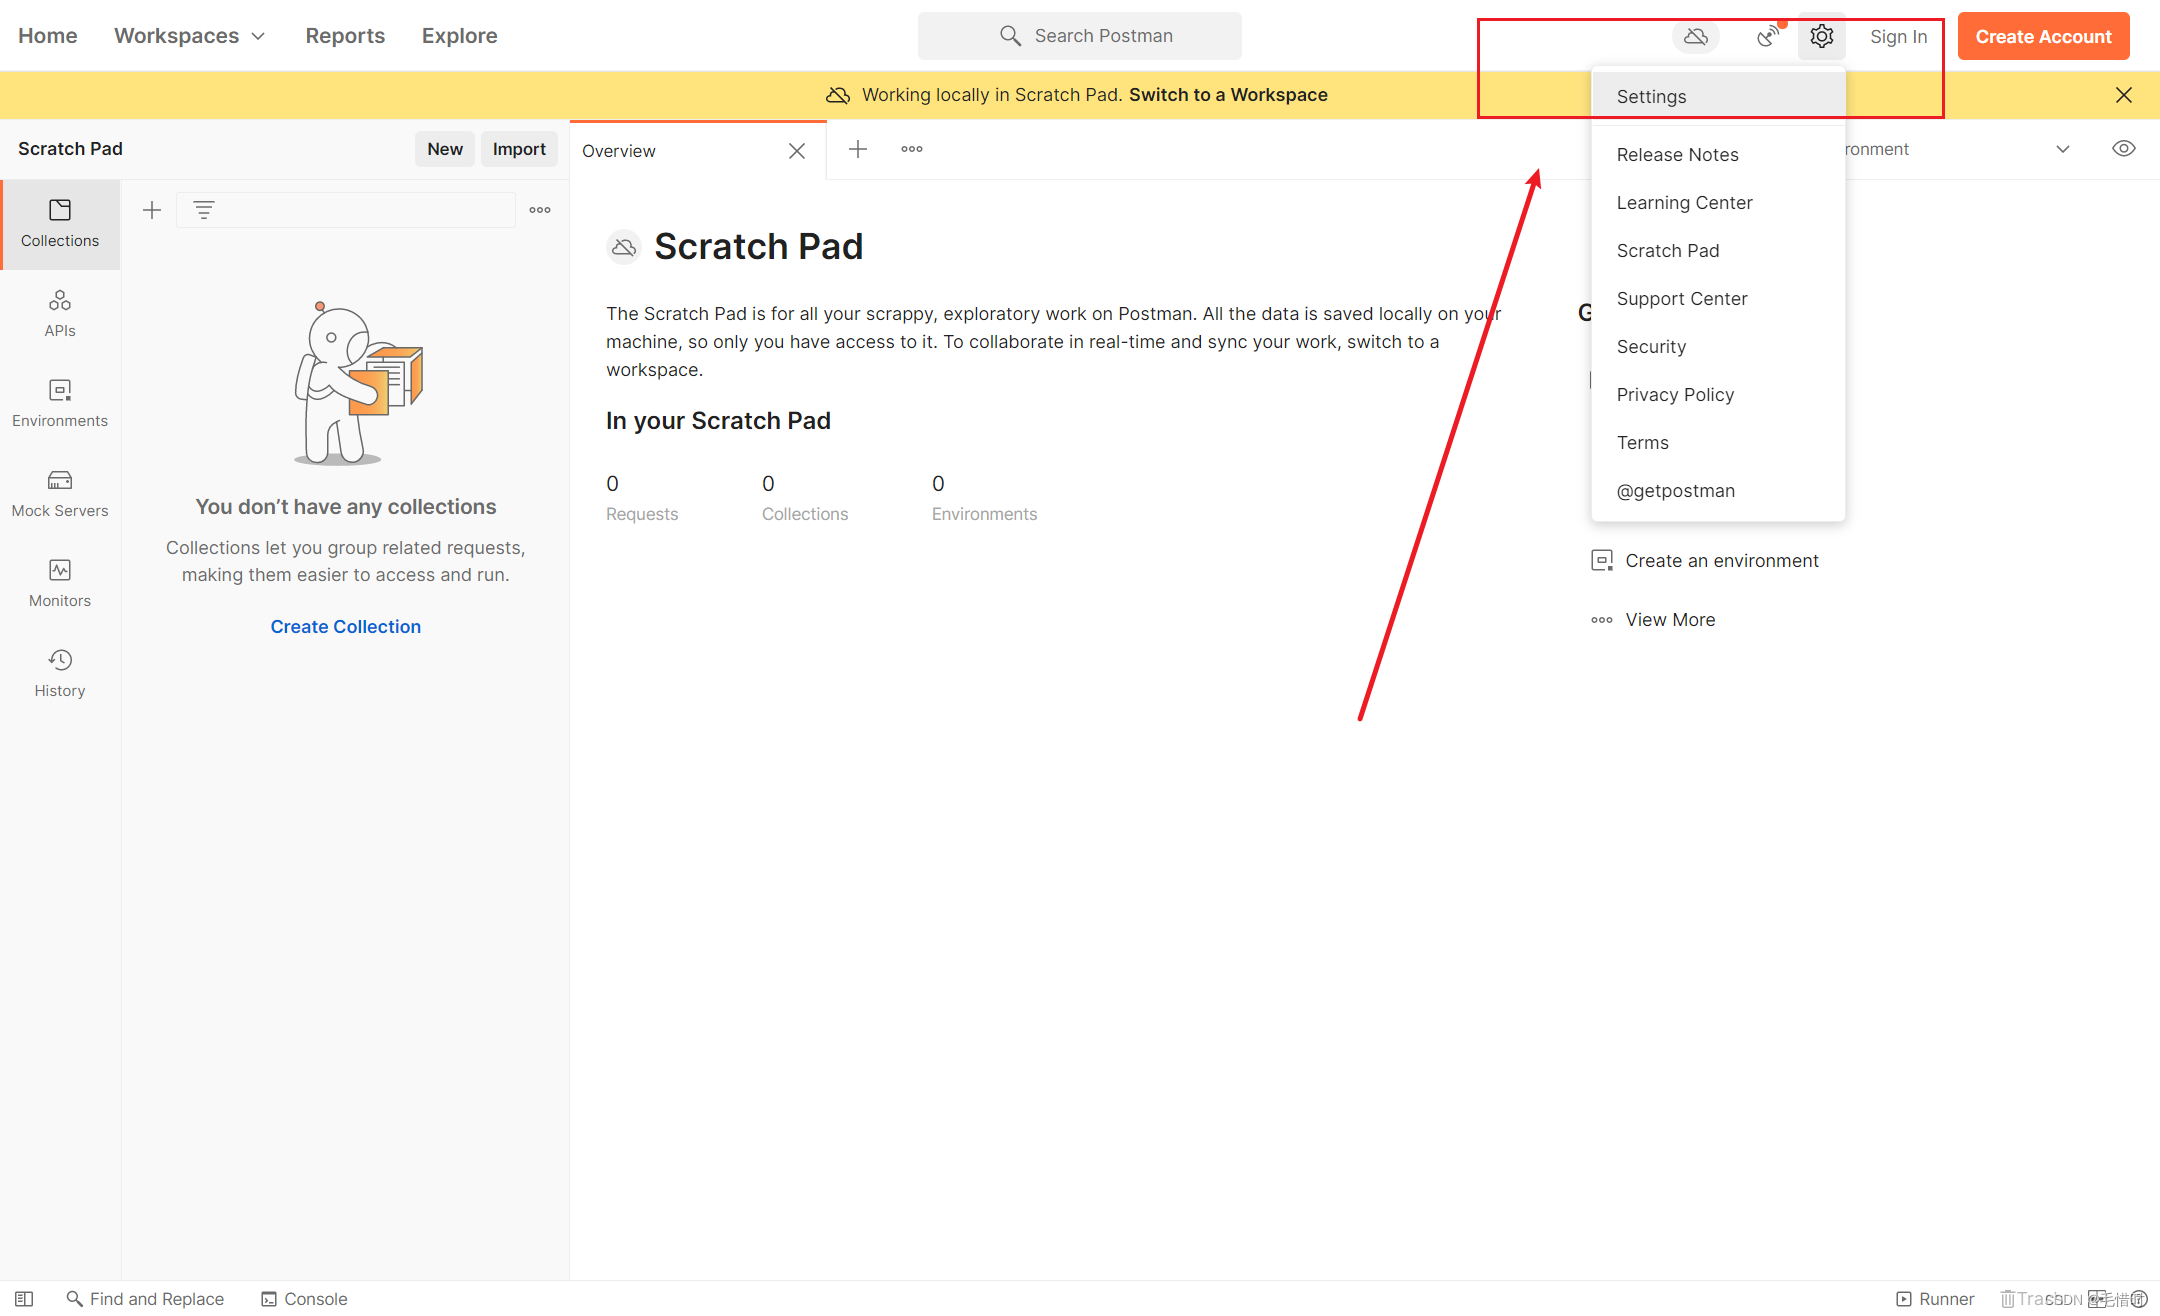
Task: Select @getpostman menu item
Action: [1718, 490]
